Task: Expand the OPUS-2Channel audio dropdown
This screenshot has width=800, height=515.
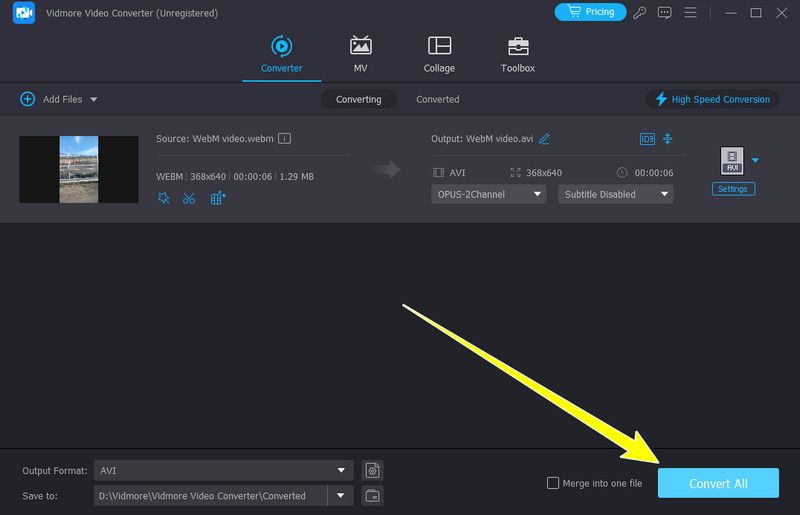Action: click(x=488, y=194)
